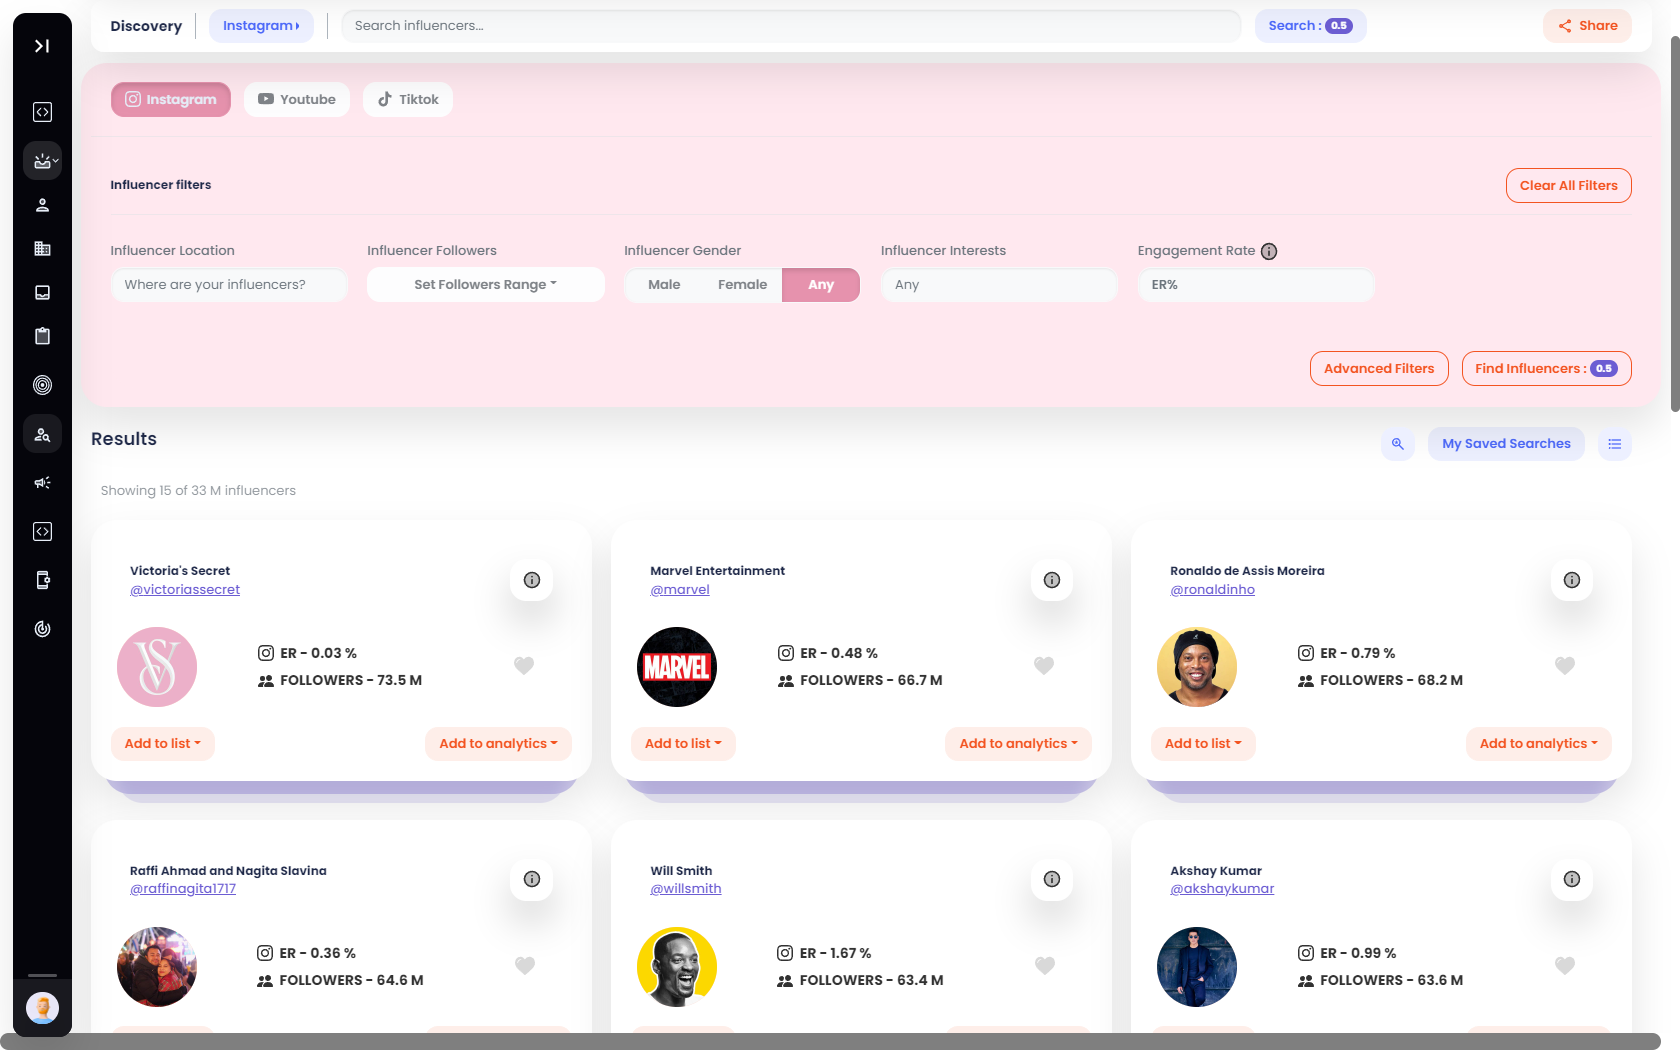Open the building grid sidebar icon

point(42,249)
